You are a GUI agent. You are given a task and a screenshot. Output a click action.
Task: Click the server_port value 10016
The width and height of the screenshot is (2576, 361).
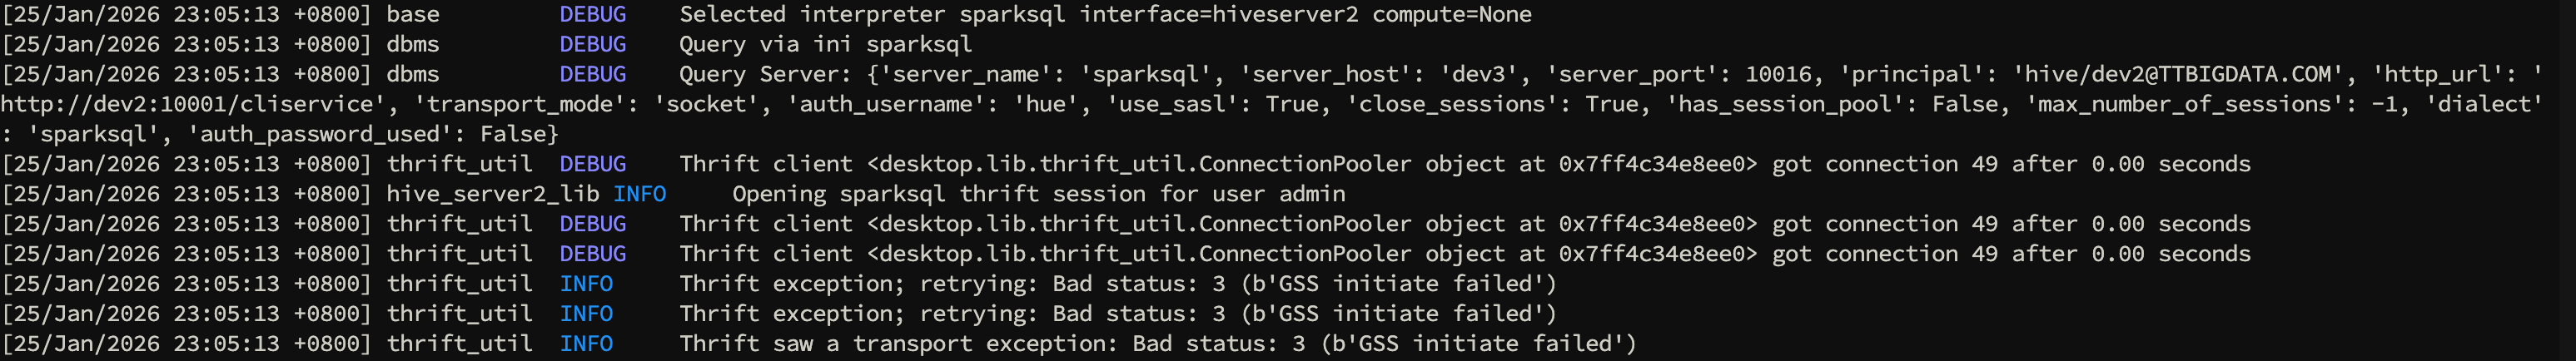[1778, 74]
